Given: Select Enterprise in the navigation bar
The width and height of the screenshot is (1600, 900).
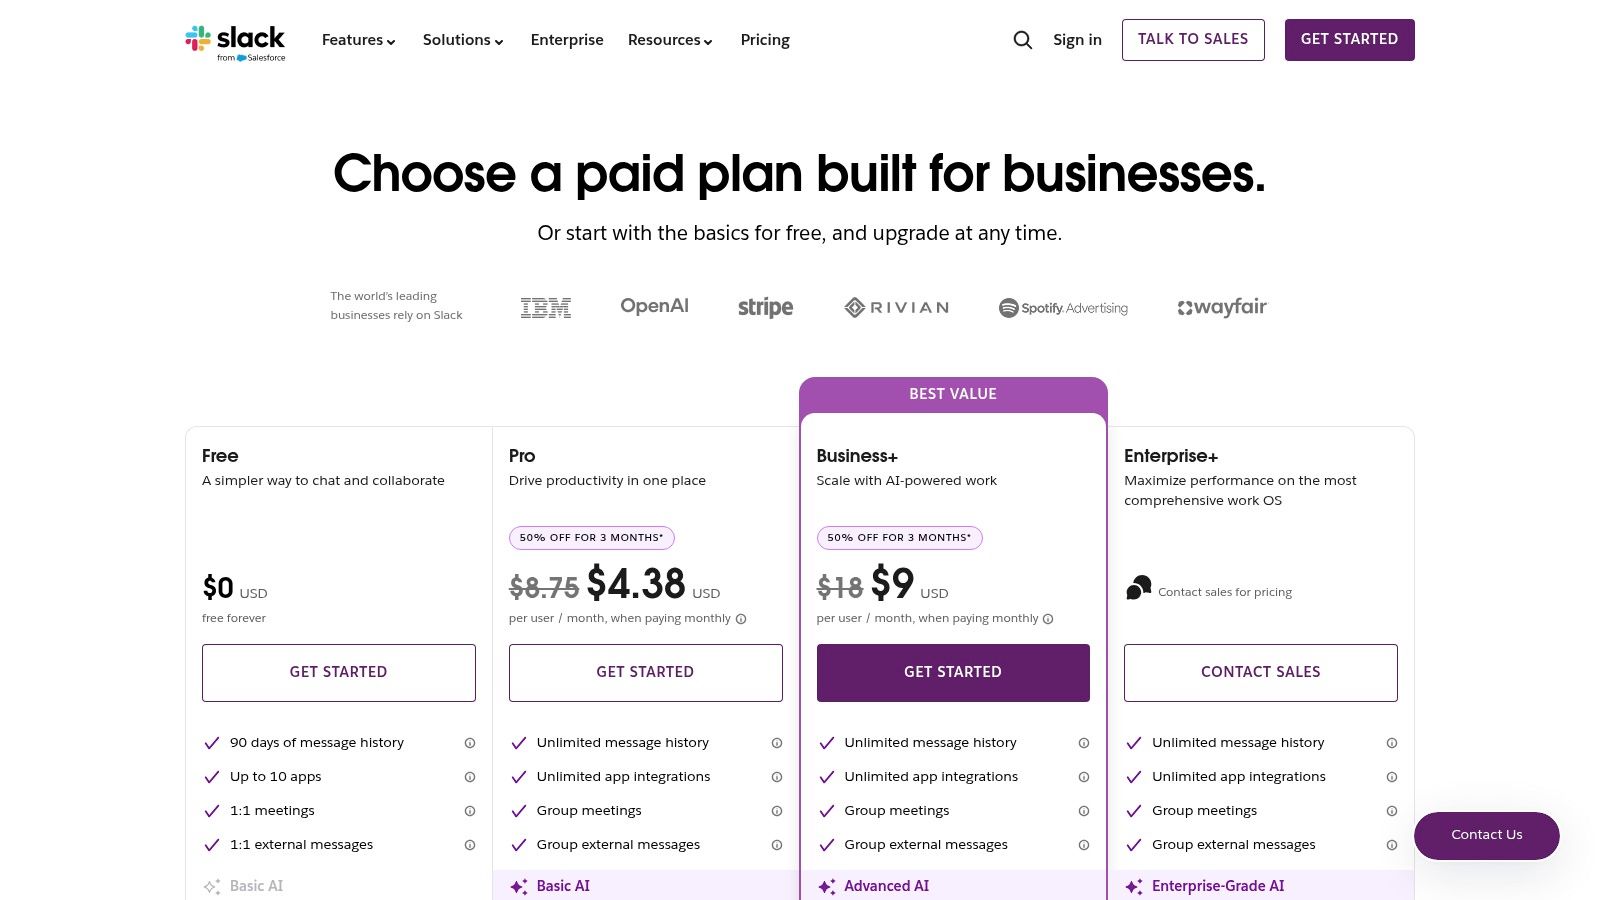Looking at the screenshot, I should tap(567, 40).
